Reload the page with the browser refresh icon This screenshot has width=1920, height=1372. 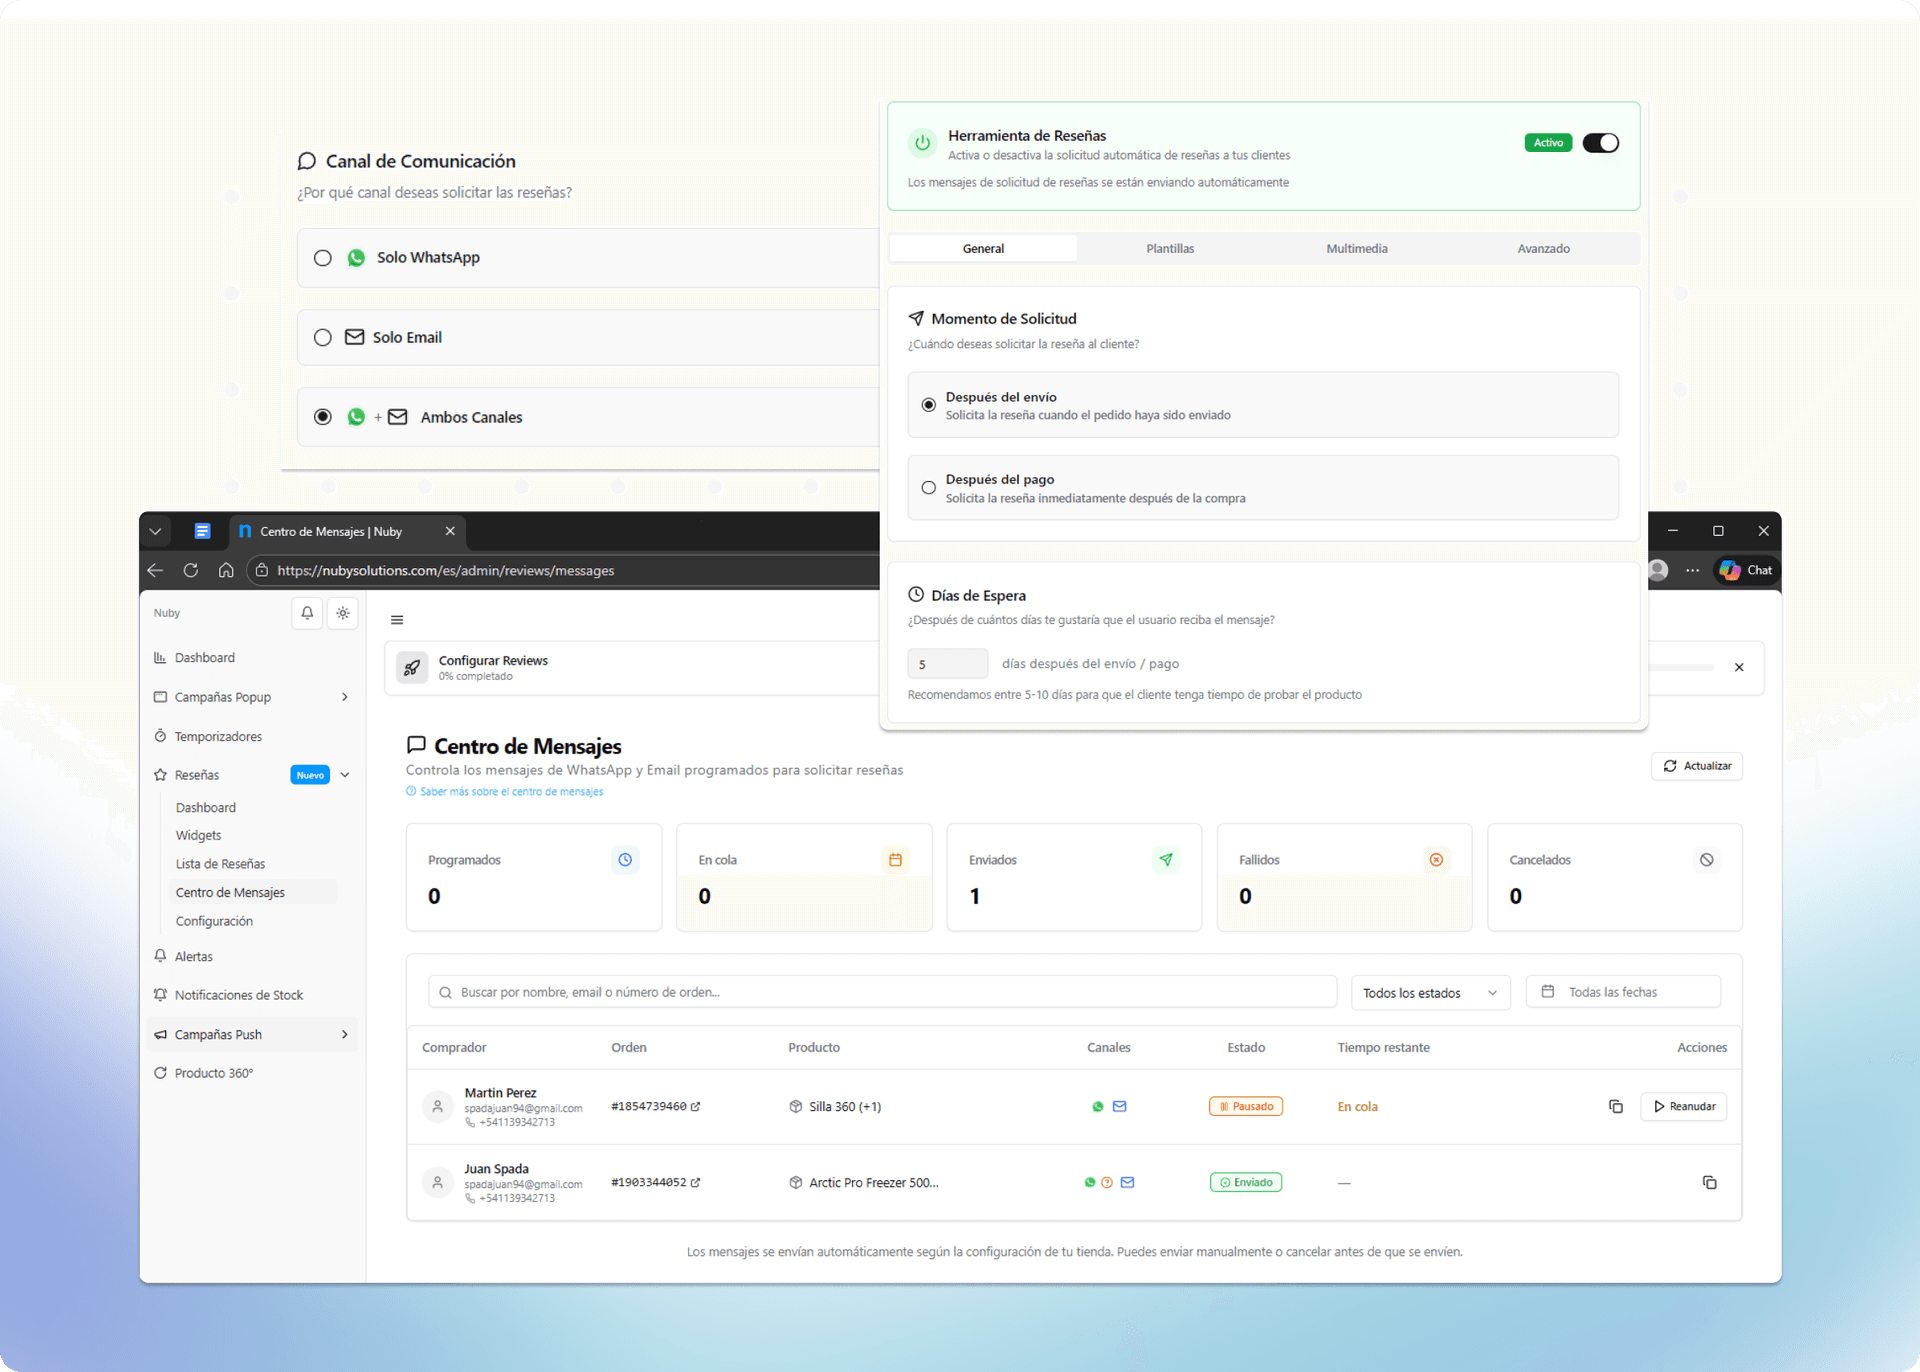(191, 570)
